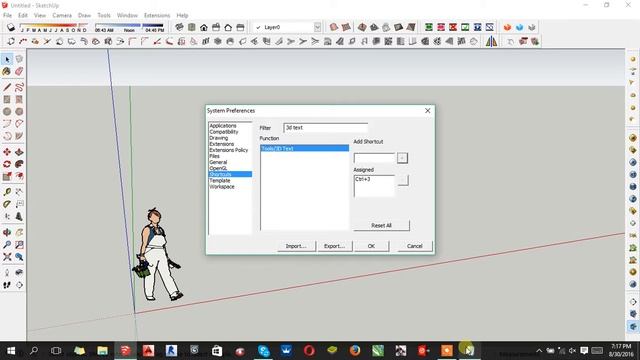Select Tools/3D Text function entry

(x=304, y=149)
